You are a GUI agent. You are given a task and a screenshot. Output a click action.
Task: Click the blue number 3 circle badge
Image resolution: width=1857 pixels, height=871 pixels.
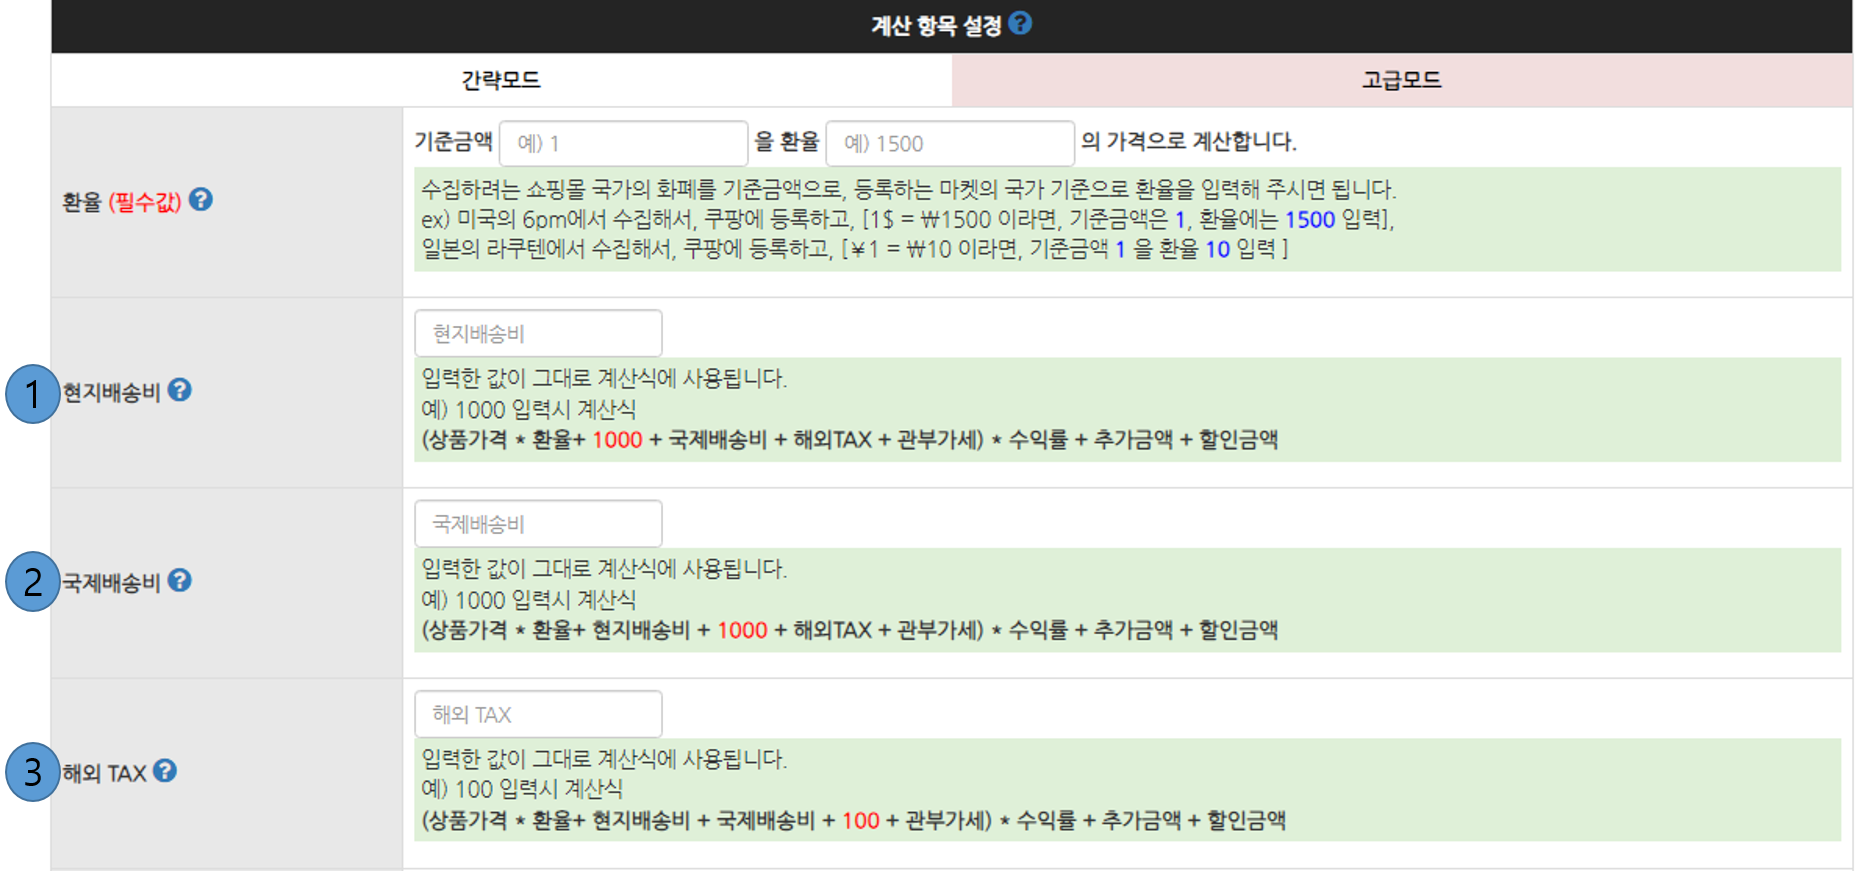pyautogui.click(x=32, y=772)
